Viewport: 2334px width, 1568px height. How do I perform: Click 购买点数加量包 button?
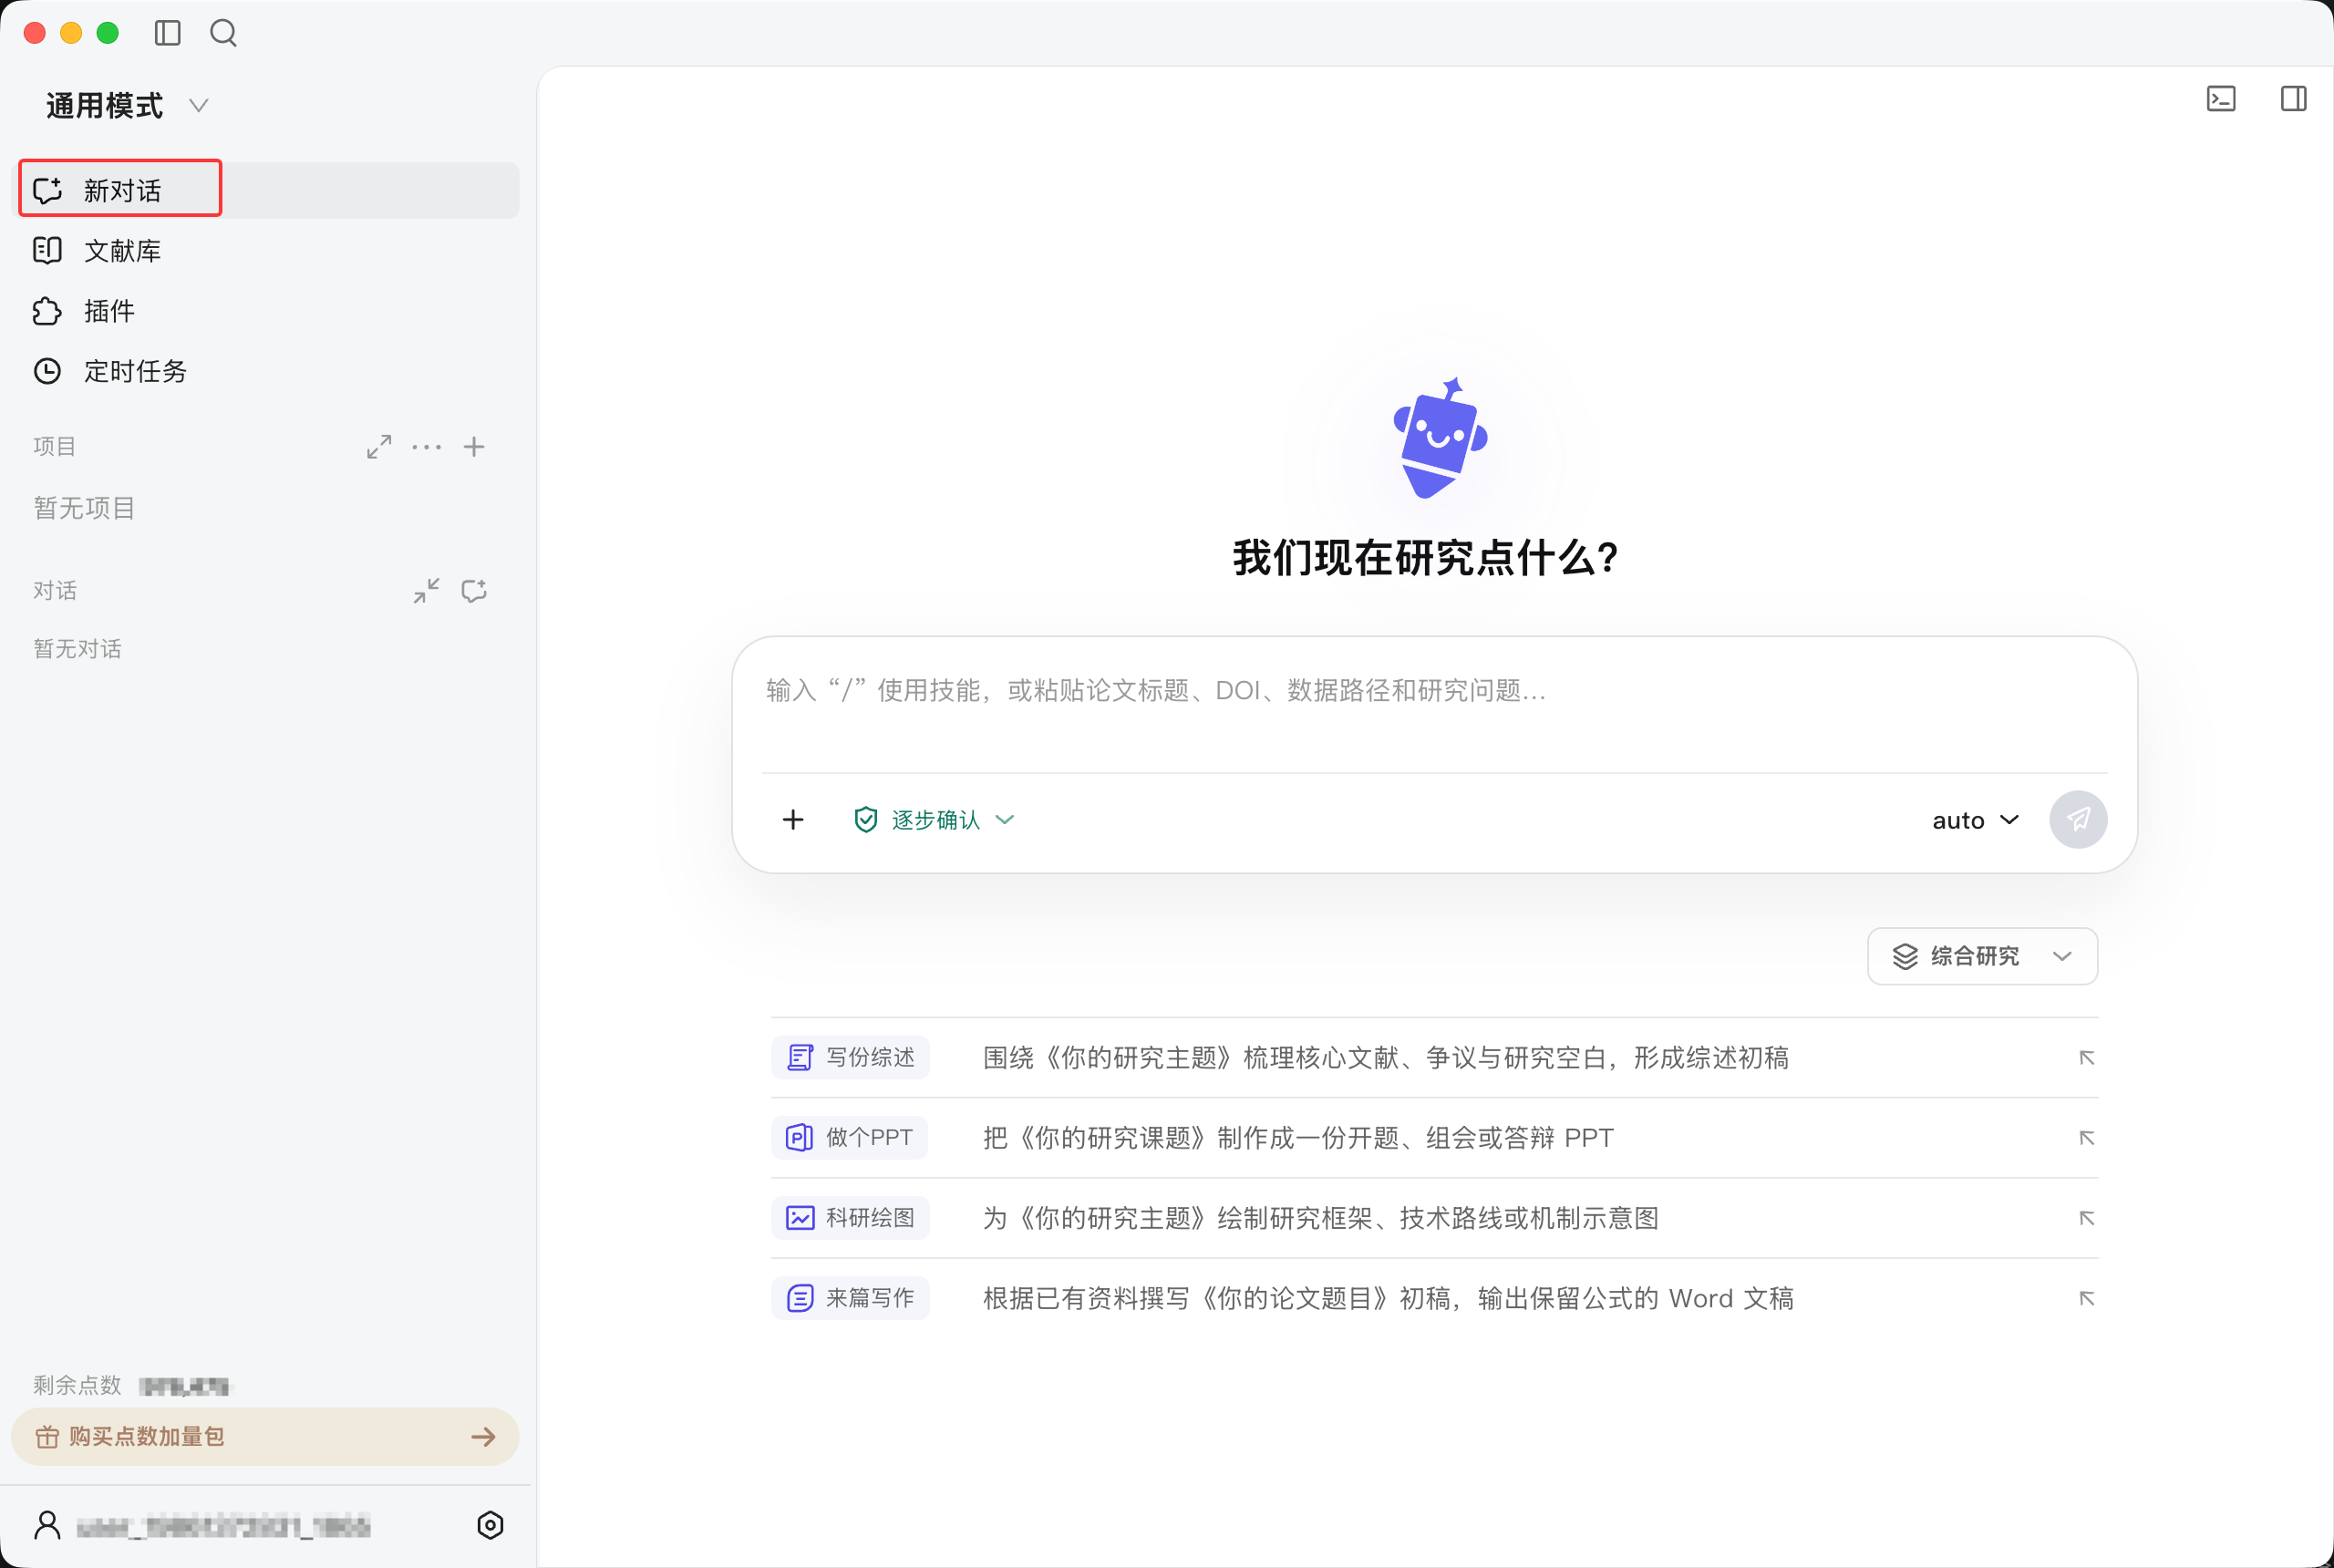coord(265,1437)
